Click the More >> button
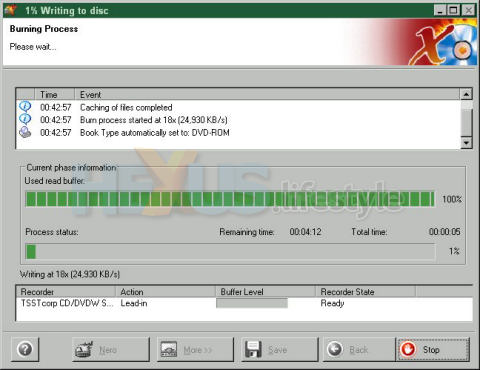Screen dimensions: 480x370 click(x=195, y=349)
